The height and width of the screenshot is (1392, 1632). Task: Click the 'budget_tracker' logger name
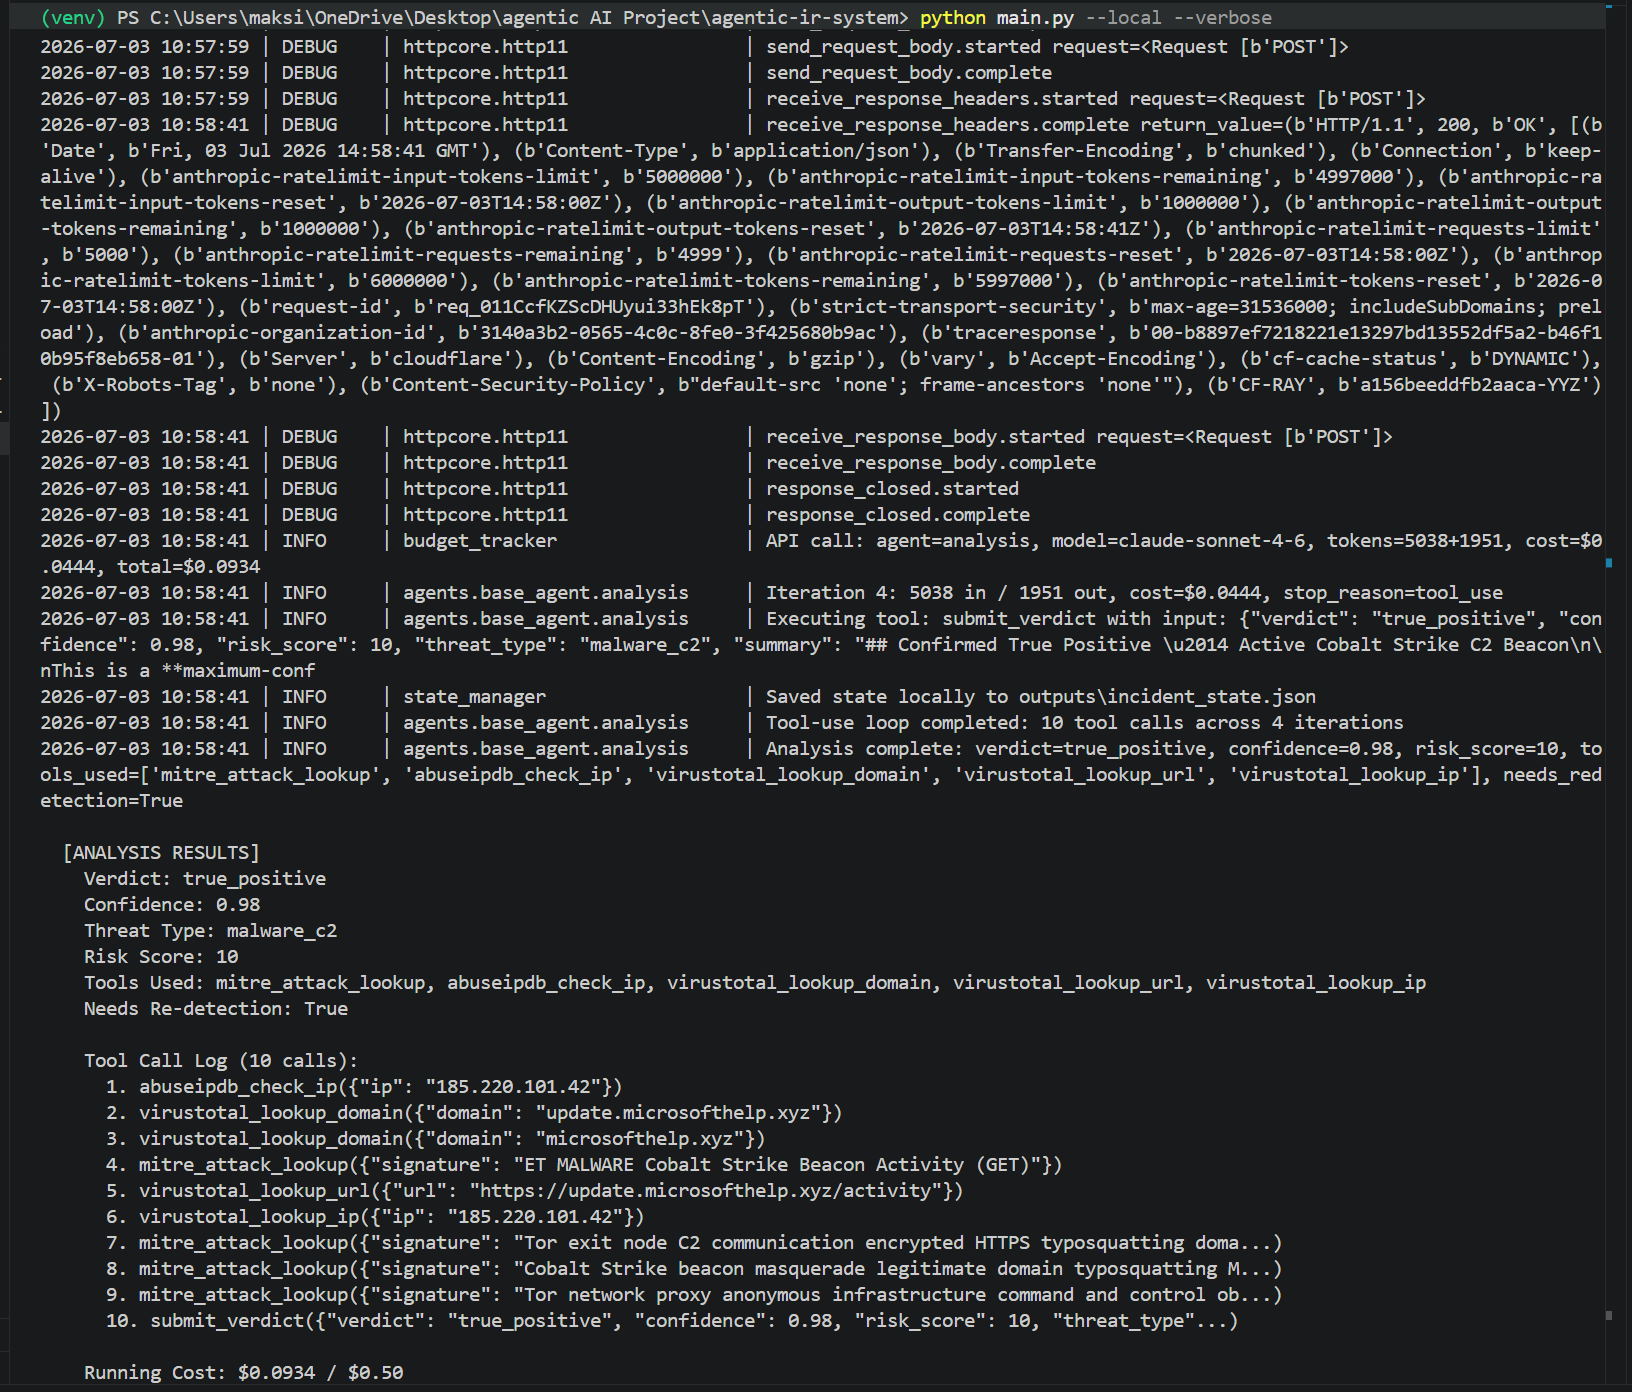[480, 540]
